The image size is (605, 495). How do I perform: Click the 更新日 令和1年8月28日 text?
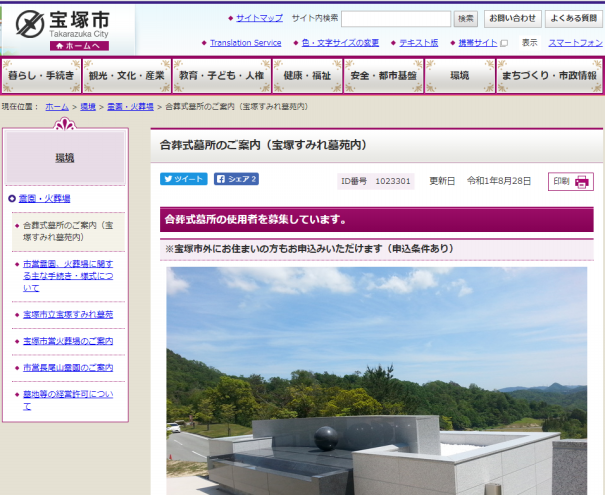[480, 181]
